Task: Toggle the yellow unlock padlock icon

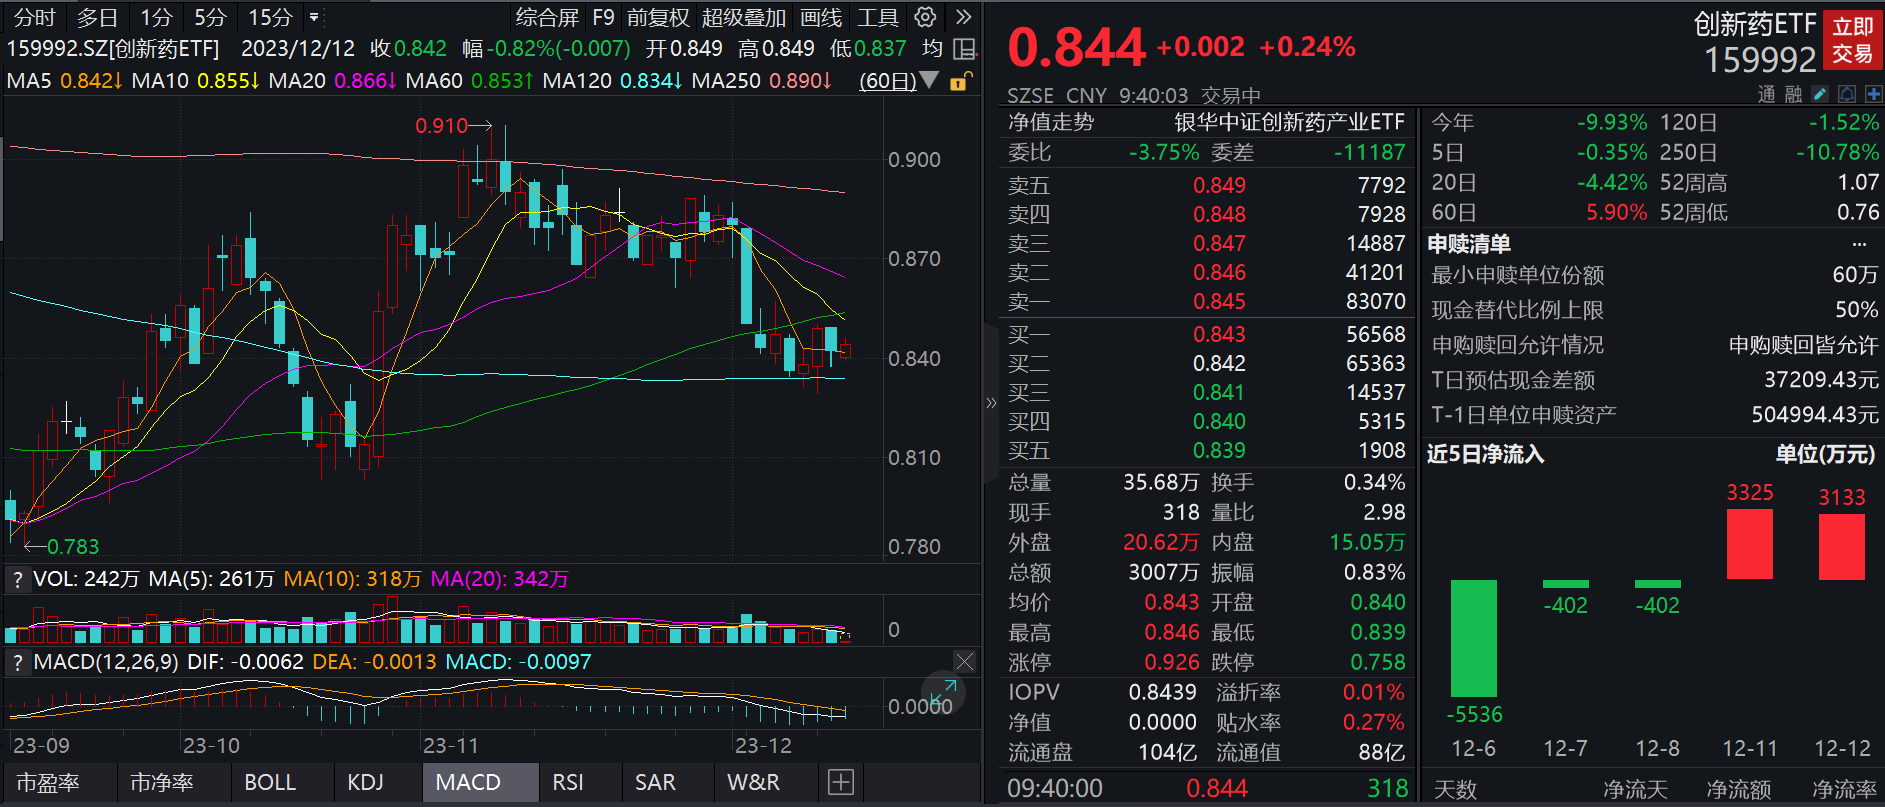Action: 959,81
